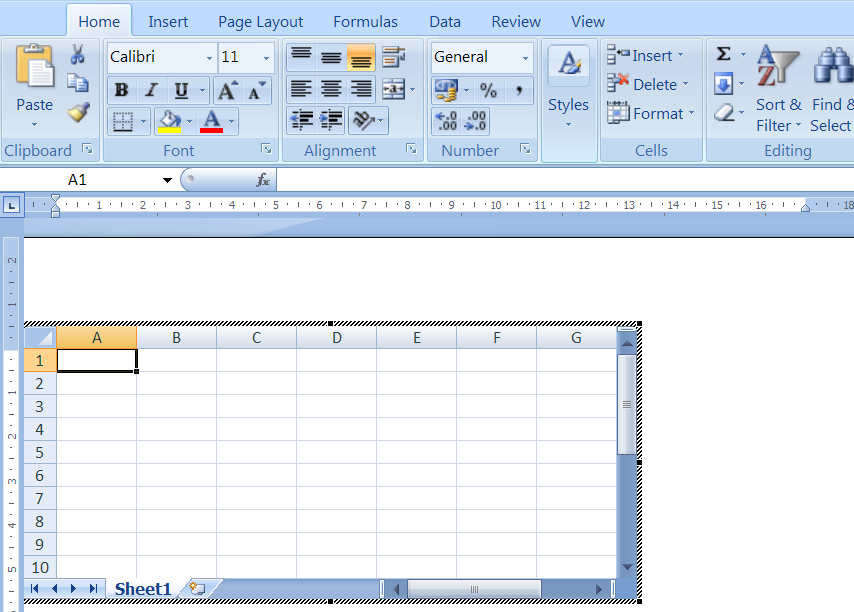Open the font size 11 dropdown

point(266,58)
